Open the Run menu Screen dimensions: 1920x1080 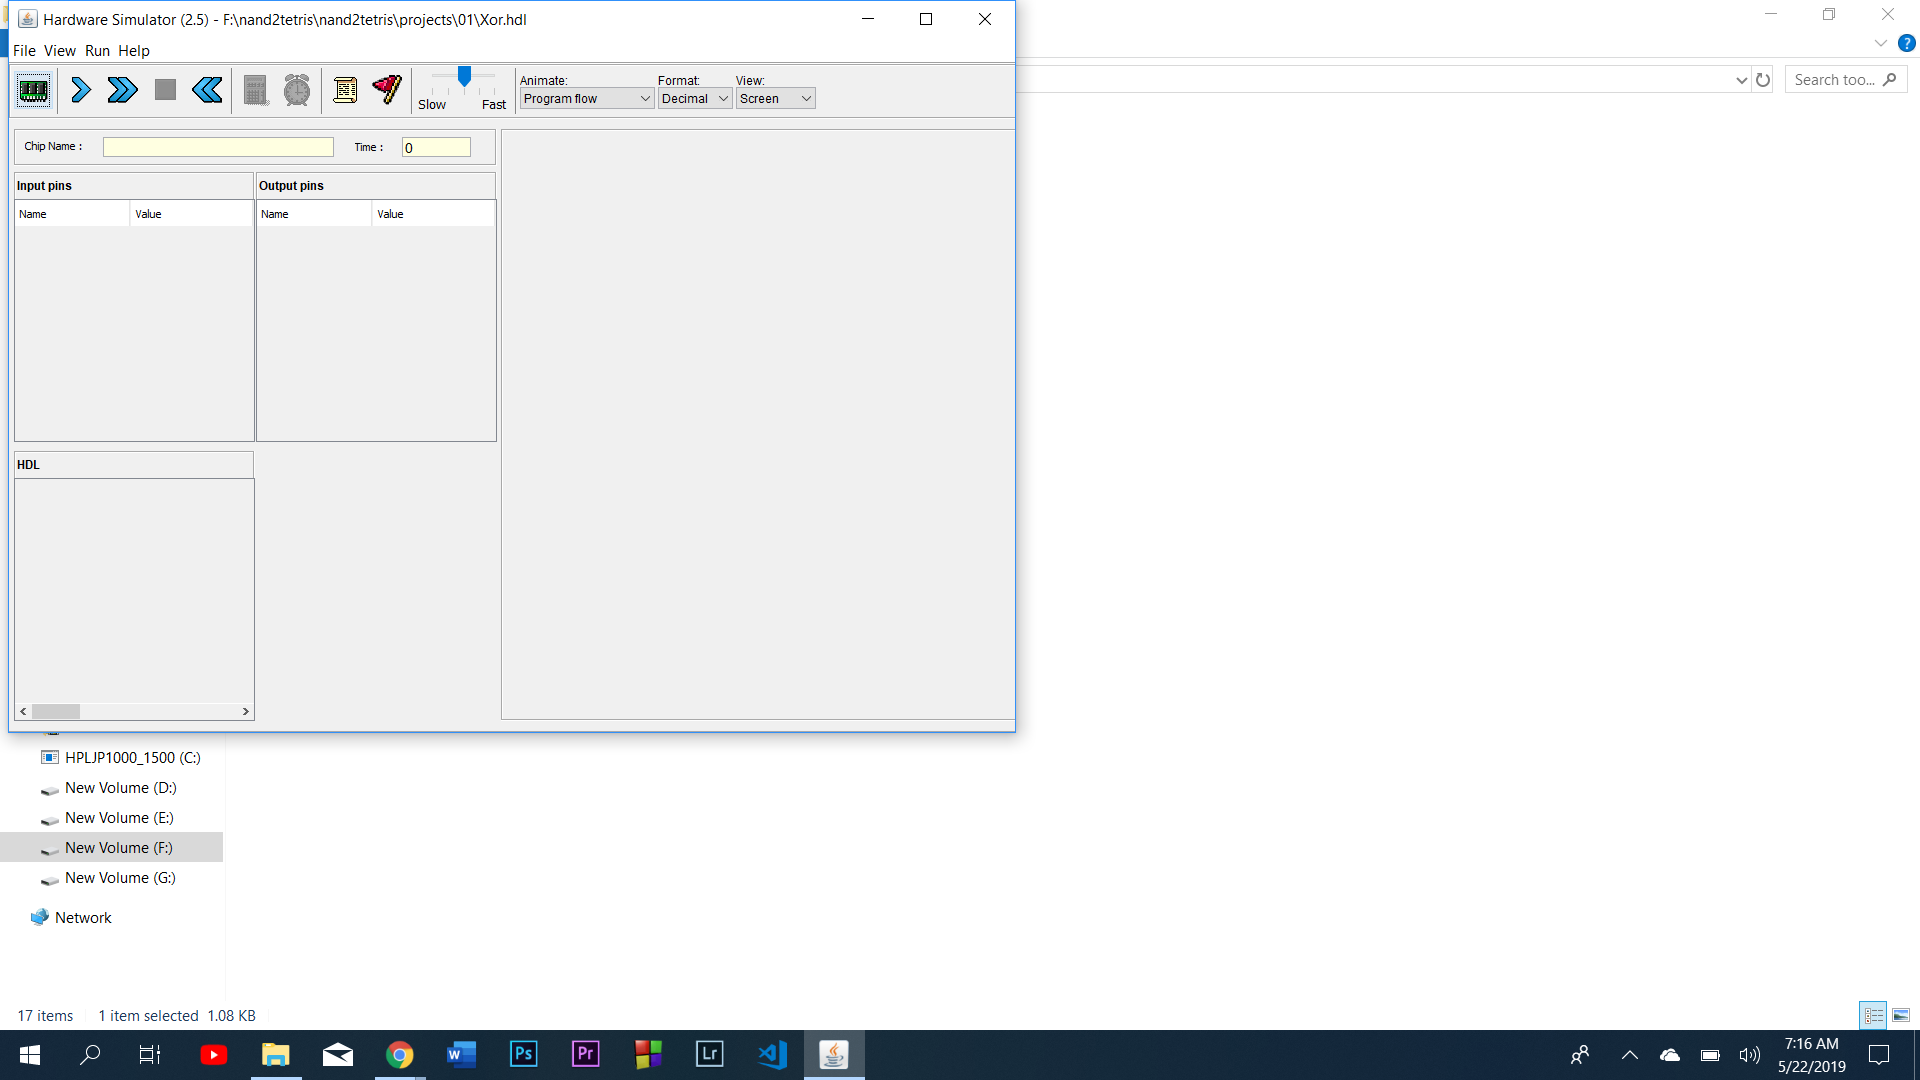97,51
